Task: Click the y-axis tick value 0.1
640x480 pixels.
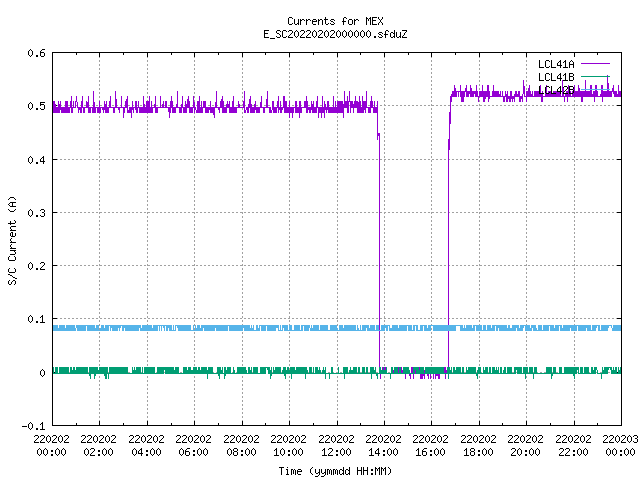Action: point(37,319)
